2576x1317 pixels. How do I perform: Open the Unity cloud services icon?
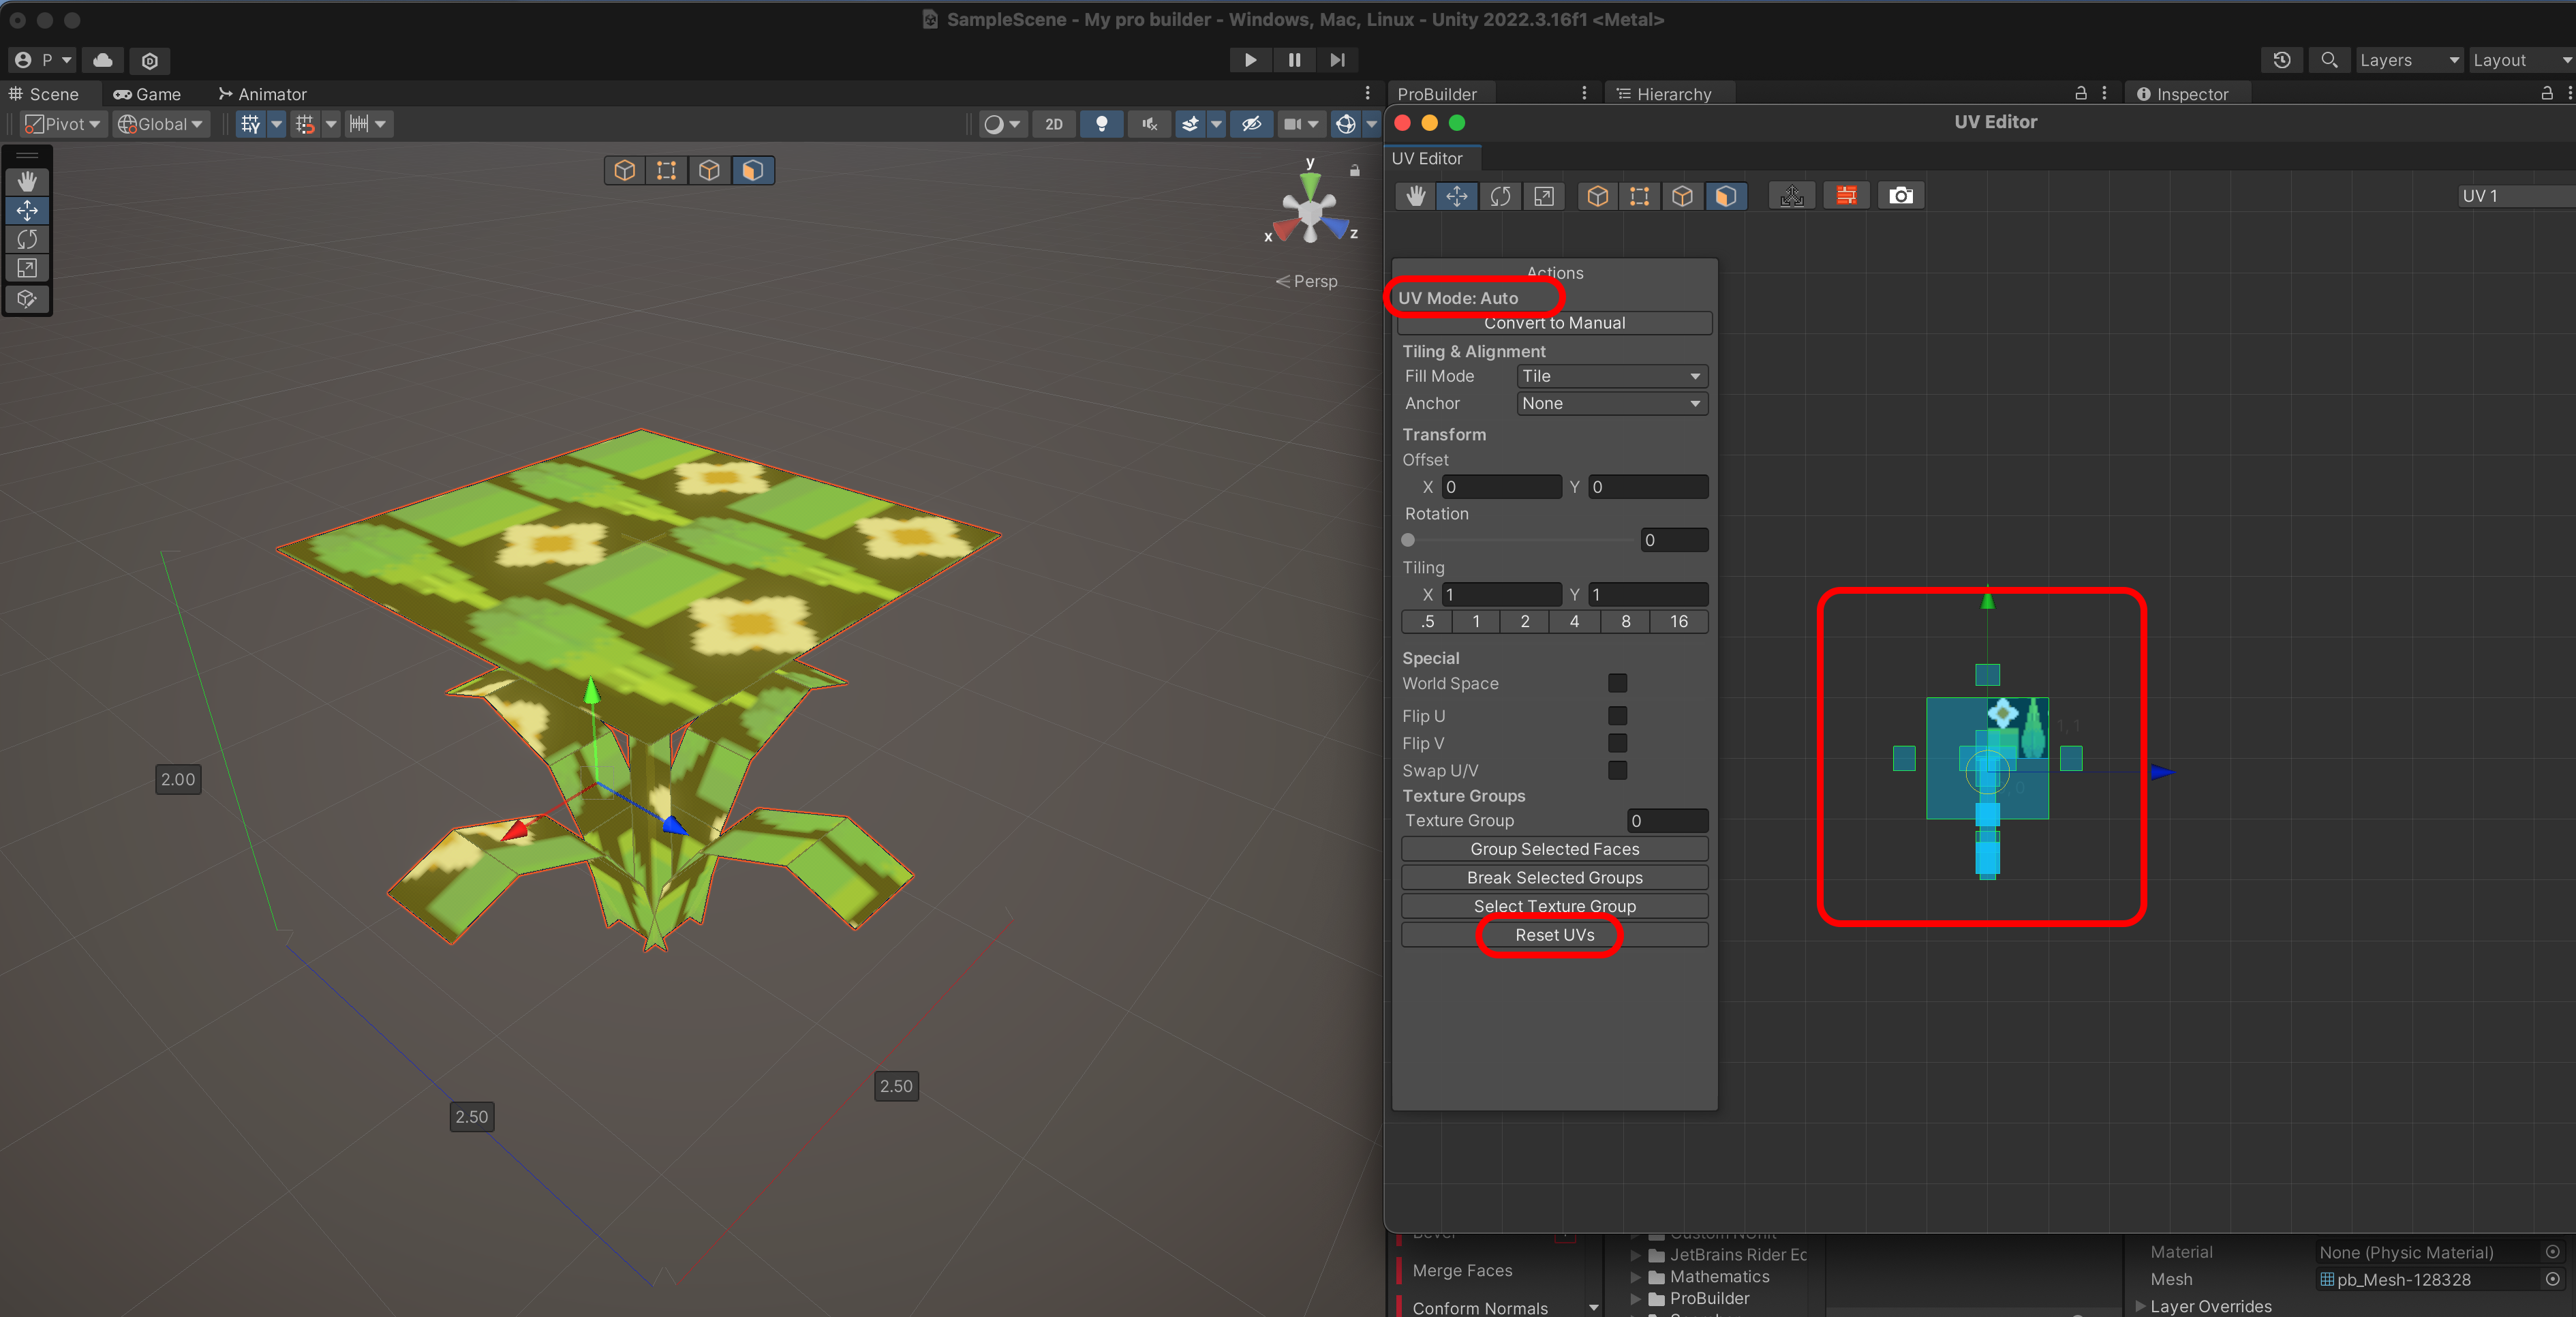102,60
